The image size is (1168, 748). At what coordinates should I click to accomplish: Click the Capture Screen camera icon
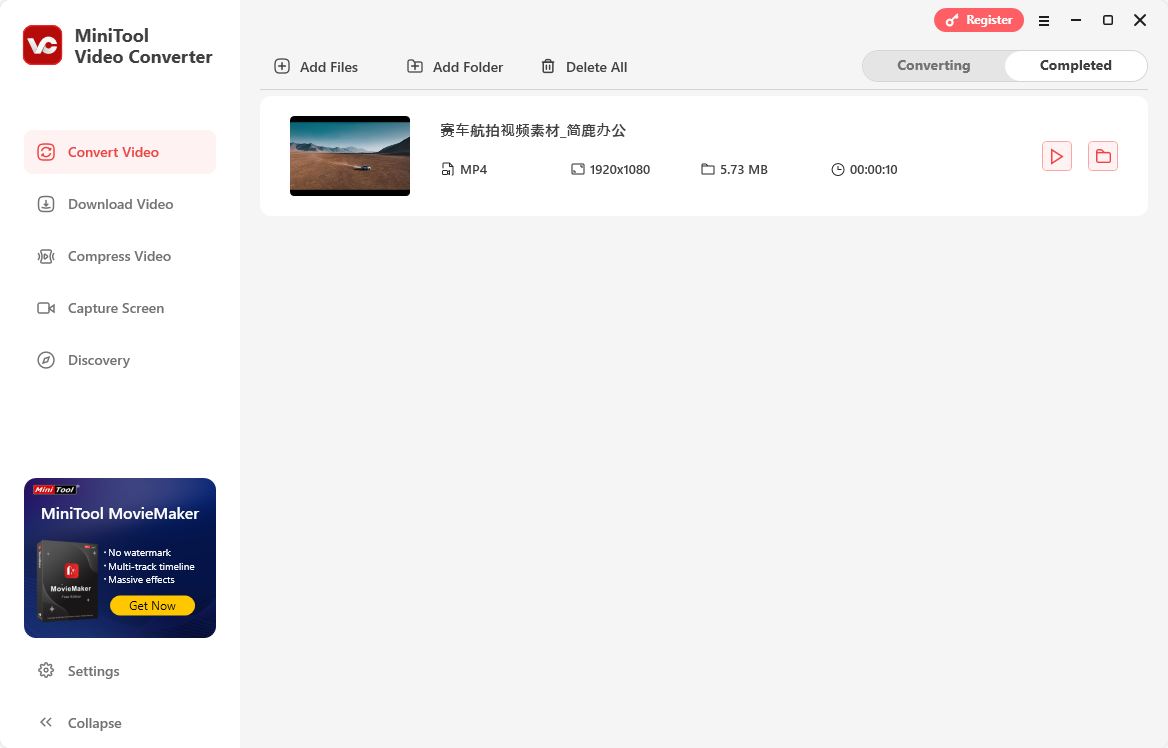tap(46, 308)
